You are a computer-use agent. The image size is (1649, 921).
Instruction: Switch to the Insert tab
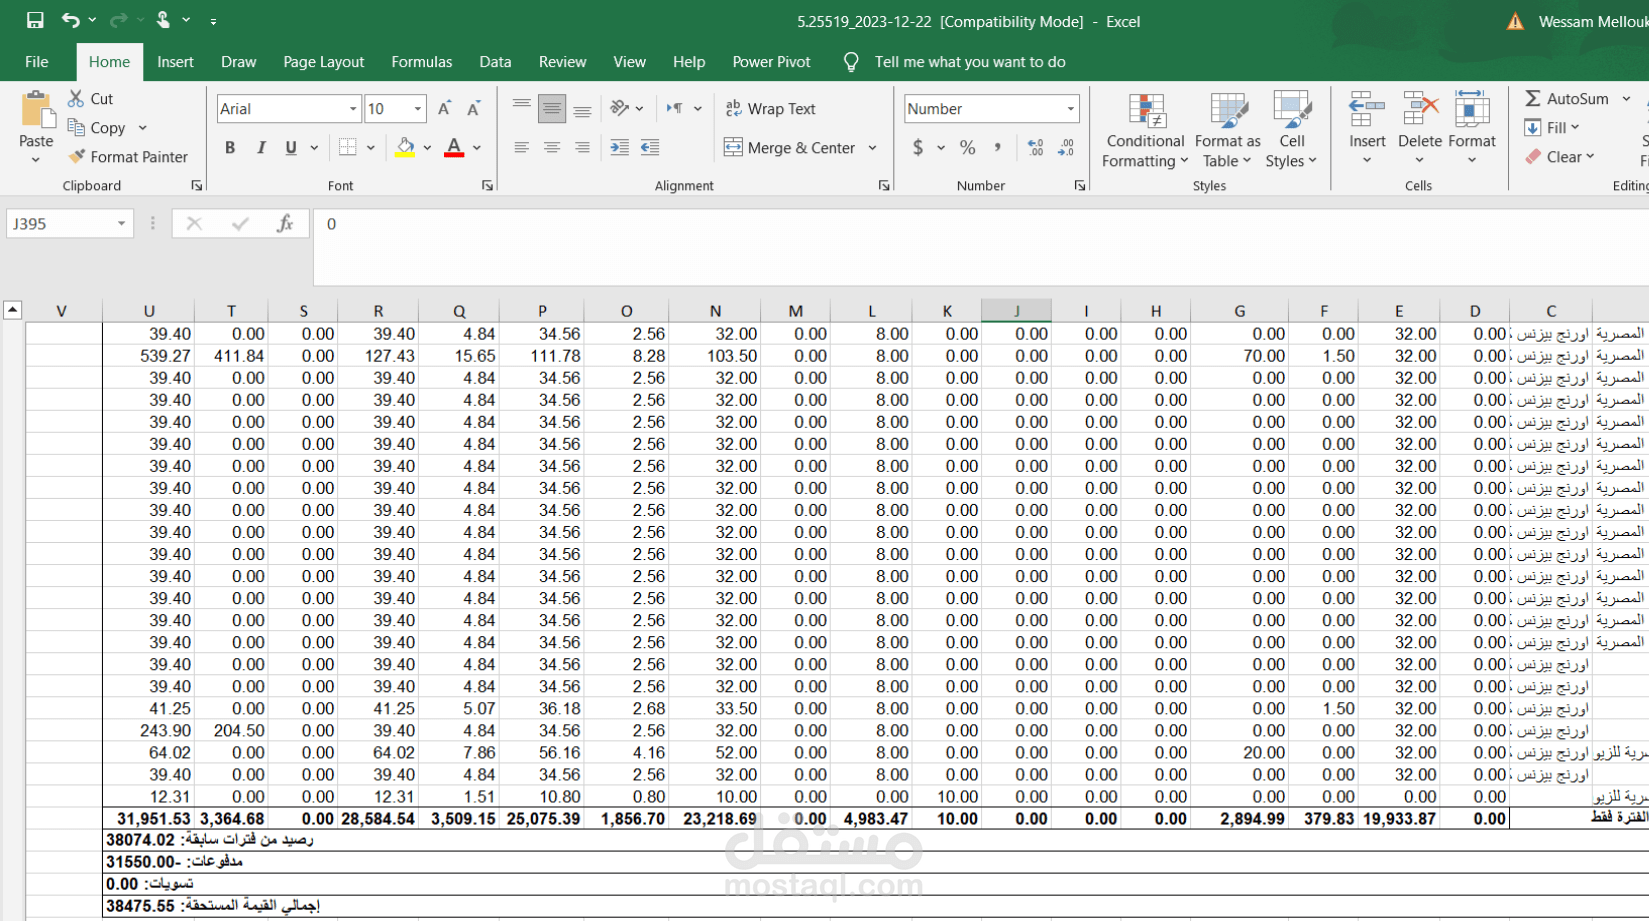pos(175,61)
